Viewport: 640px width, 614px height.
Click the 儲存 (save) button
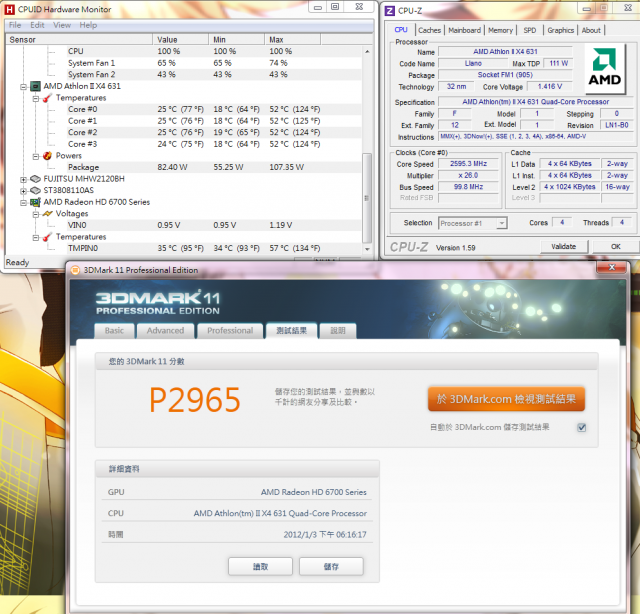pos(331,567)
